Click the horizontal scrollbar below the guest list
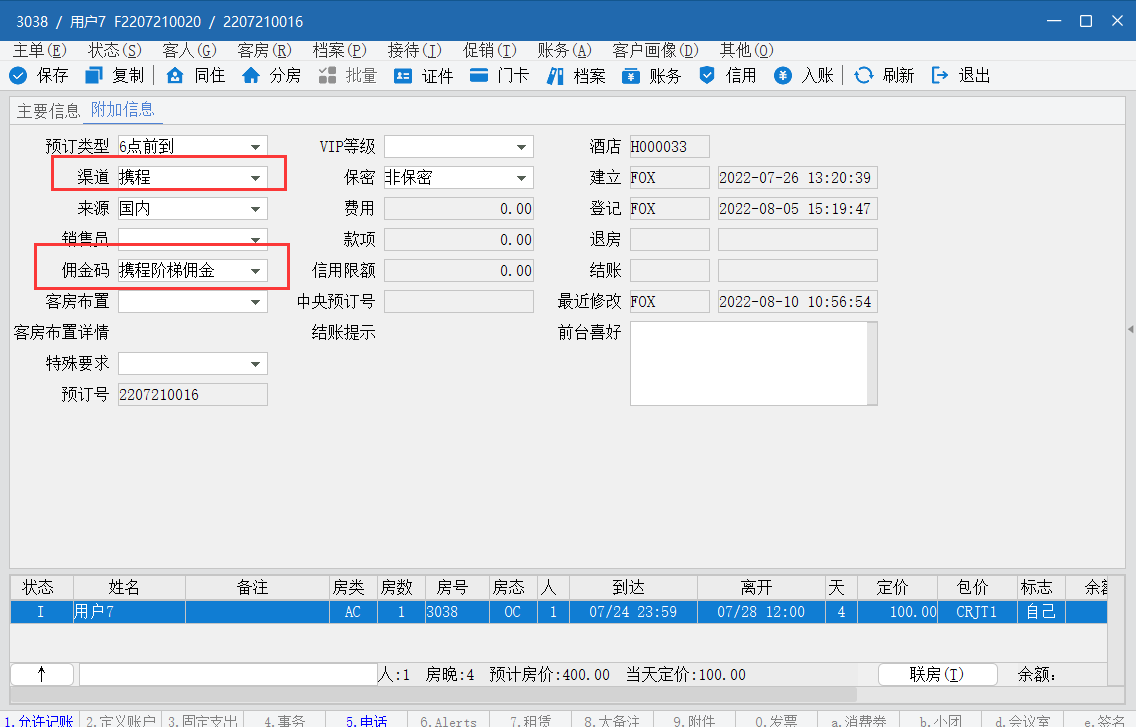This screenshot has height=727, width=1136. point(432,694)
